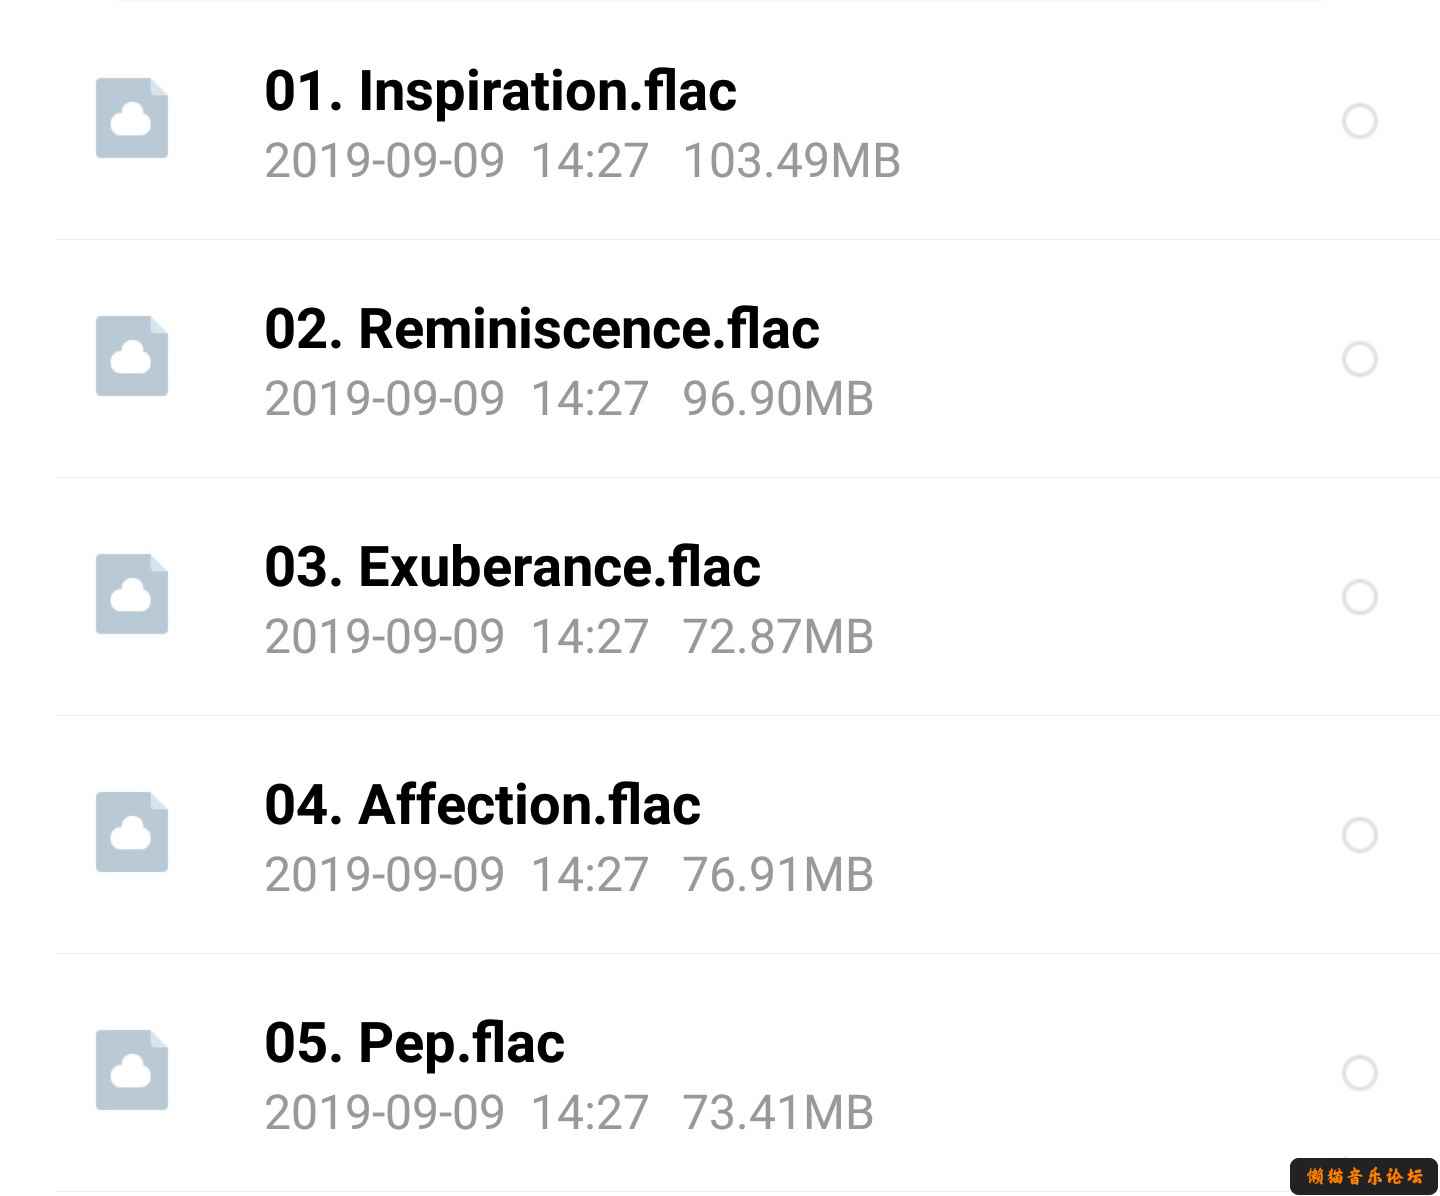The image size is (1440, 1196).
Task: Click the 76.91MB date and size line
Action: pos(570,875)
